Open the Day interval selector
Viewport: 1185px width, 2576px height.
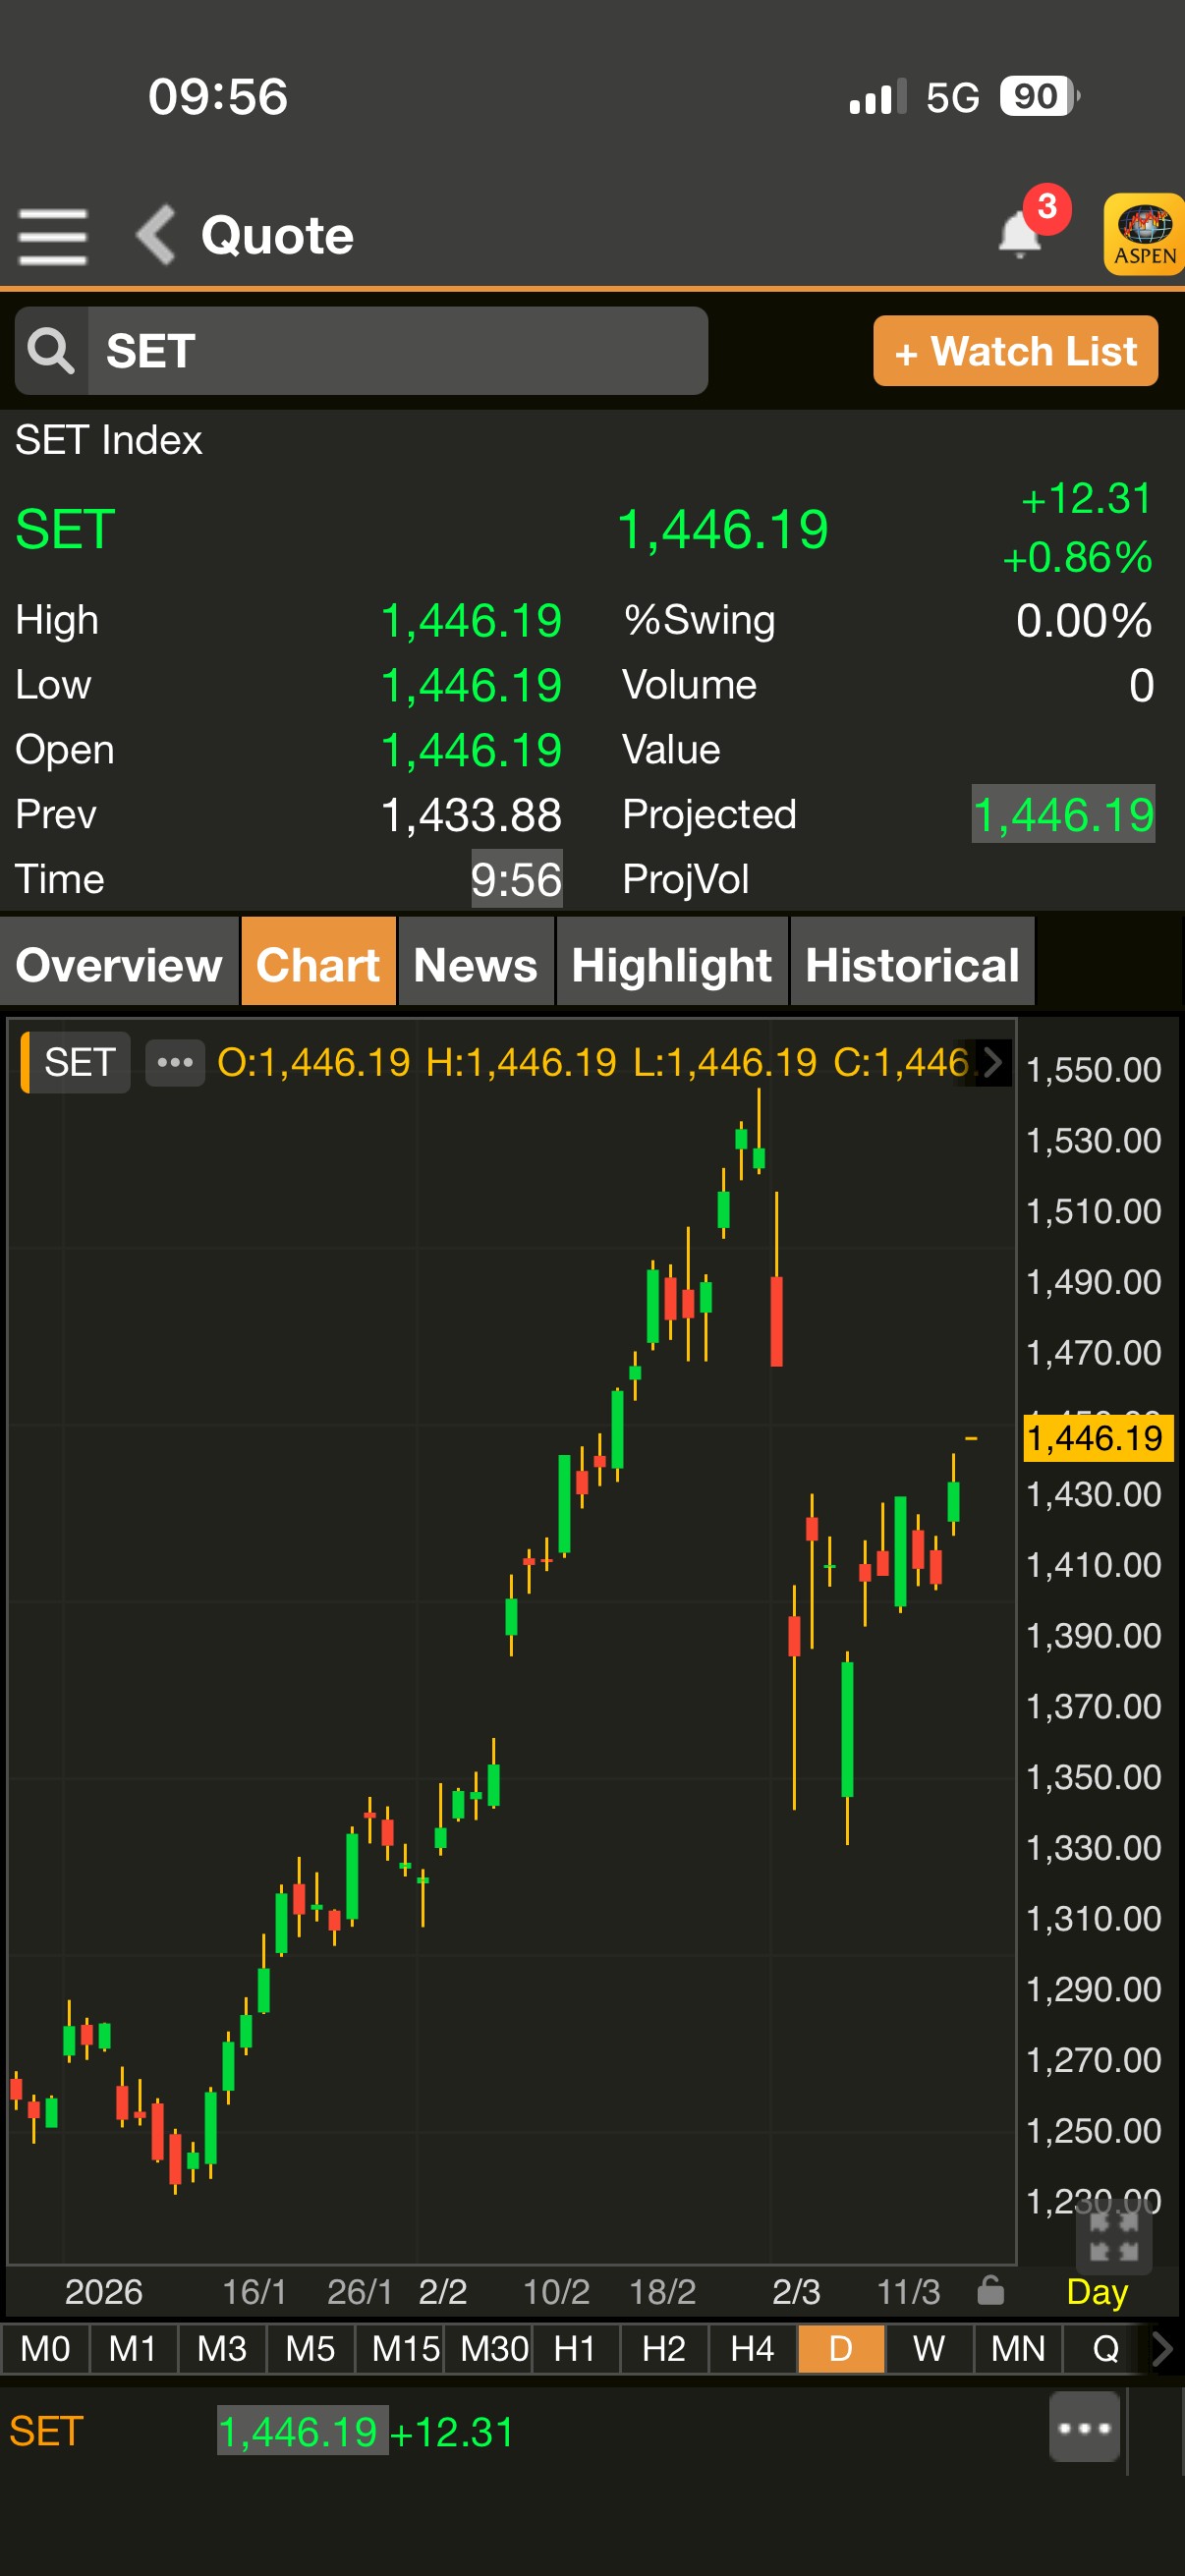[1096, 2291]
